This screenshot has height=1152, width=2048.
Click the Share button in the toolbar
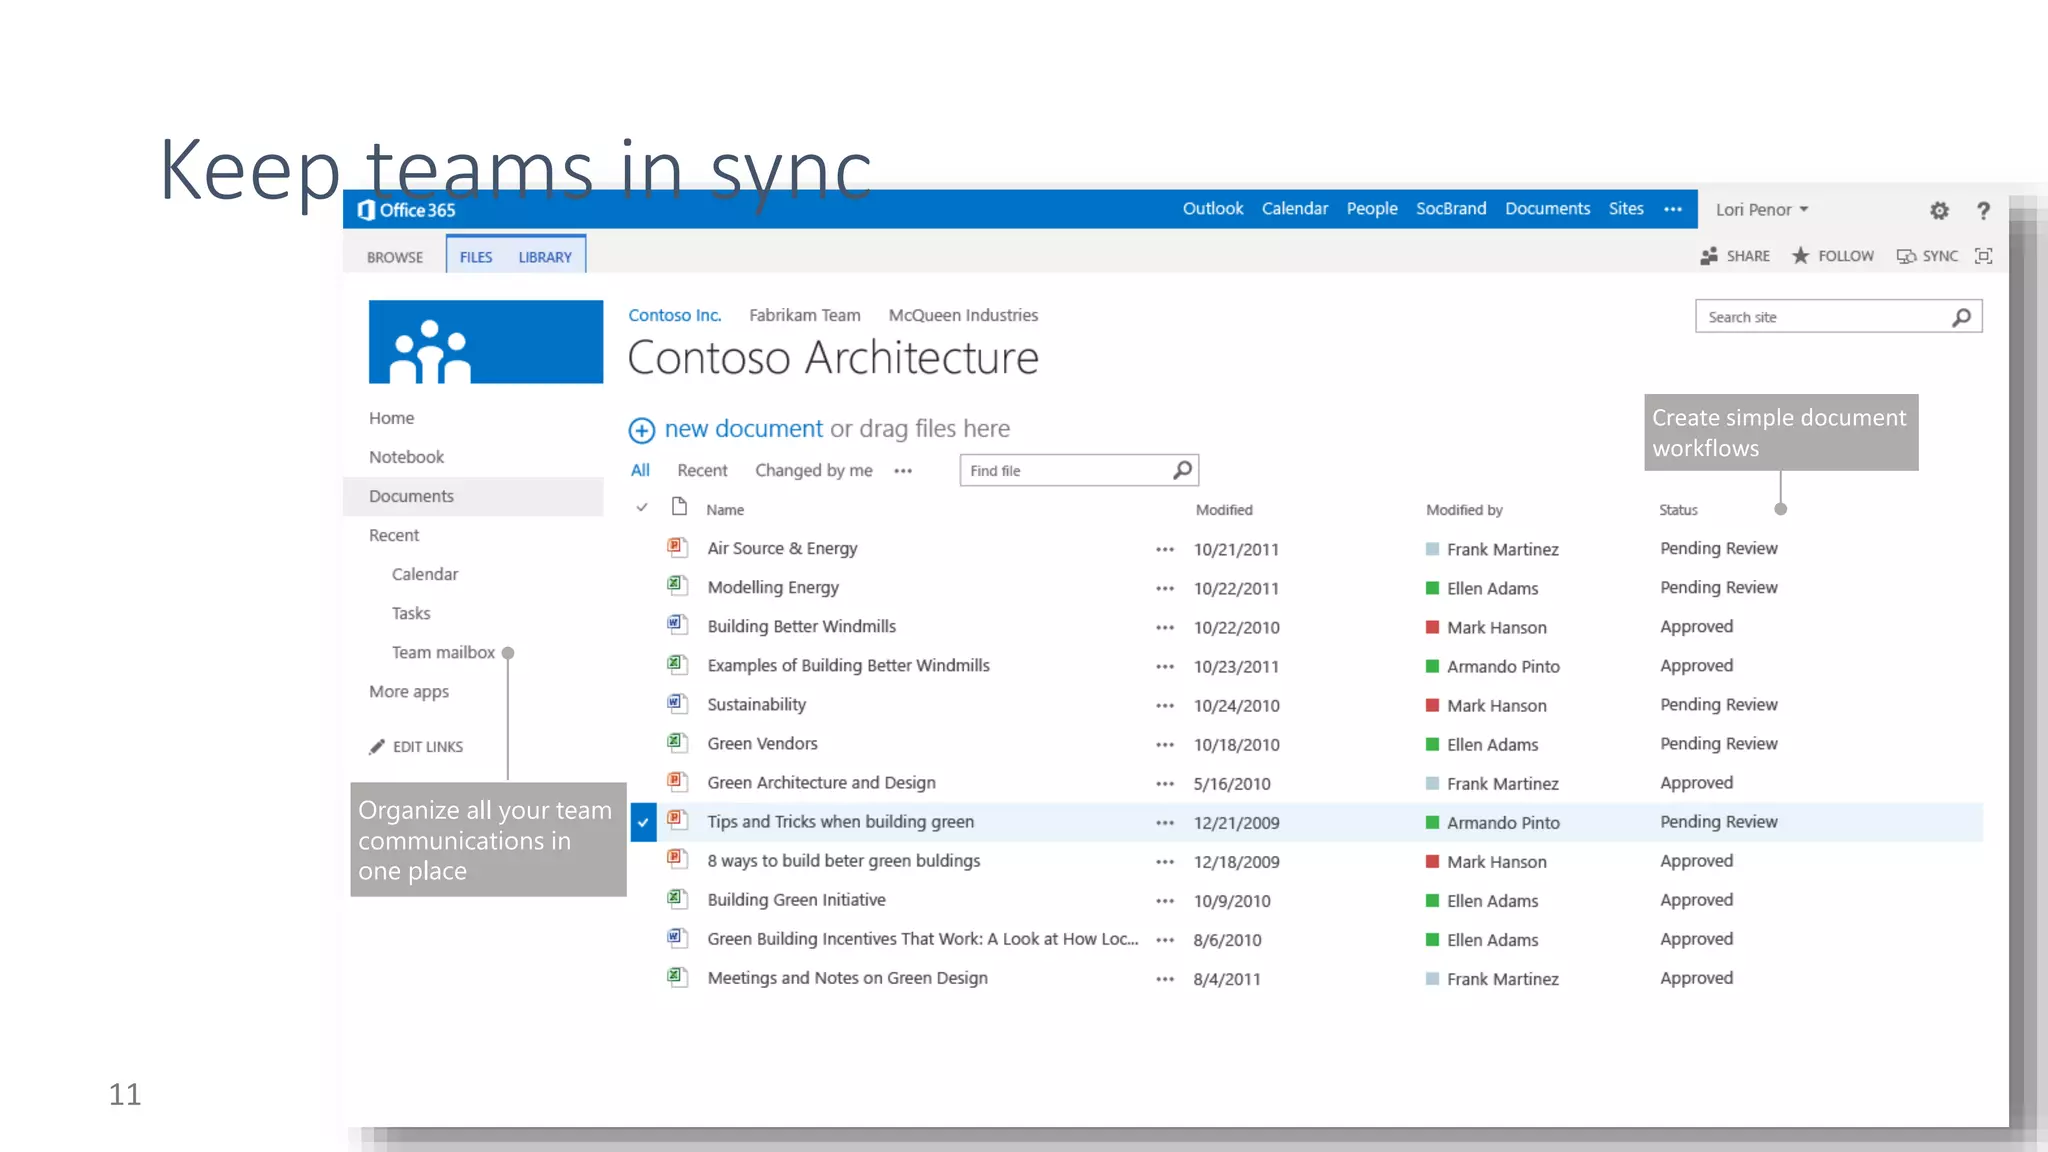coord(1735,256)
